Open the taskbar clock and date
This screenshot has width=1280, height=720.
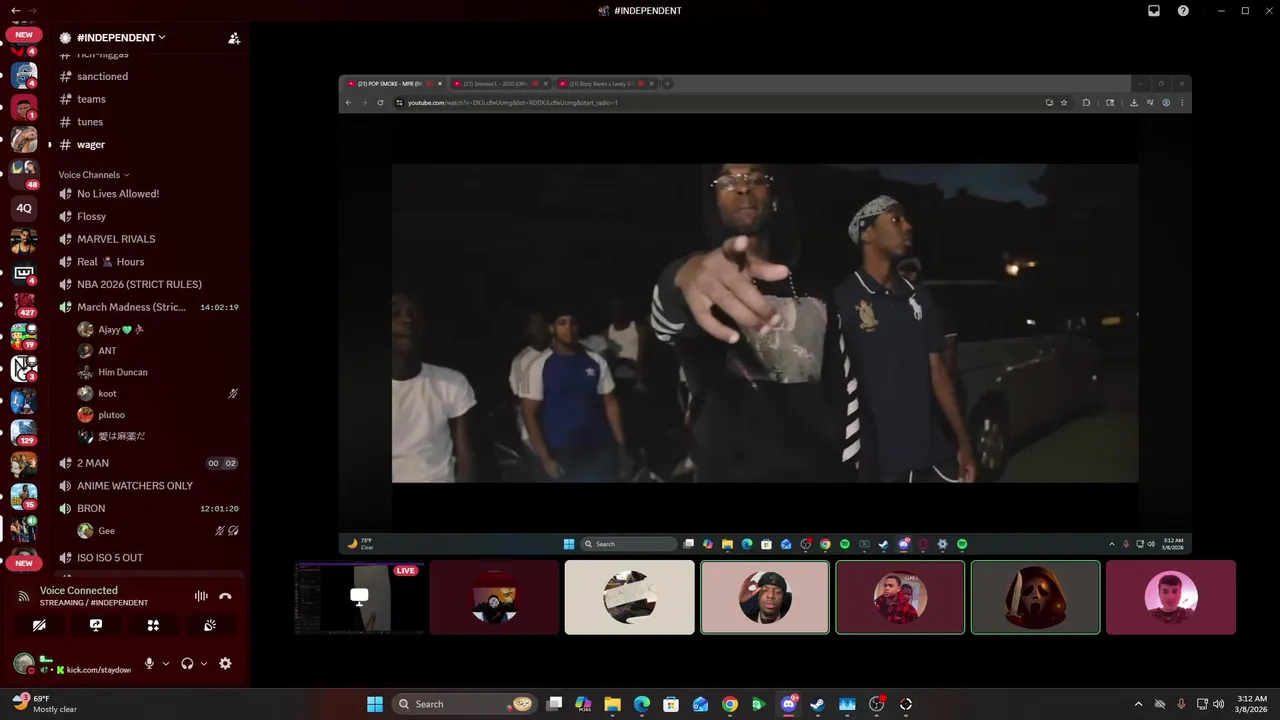click(x=1251, y=704)
